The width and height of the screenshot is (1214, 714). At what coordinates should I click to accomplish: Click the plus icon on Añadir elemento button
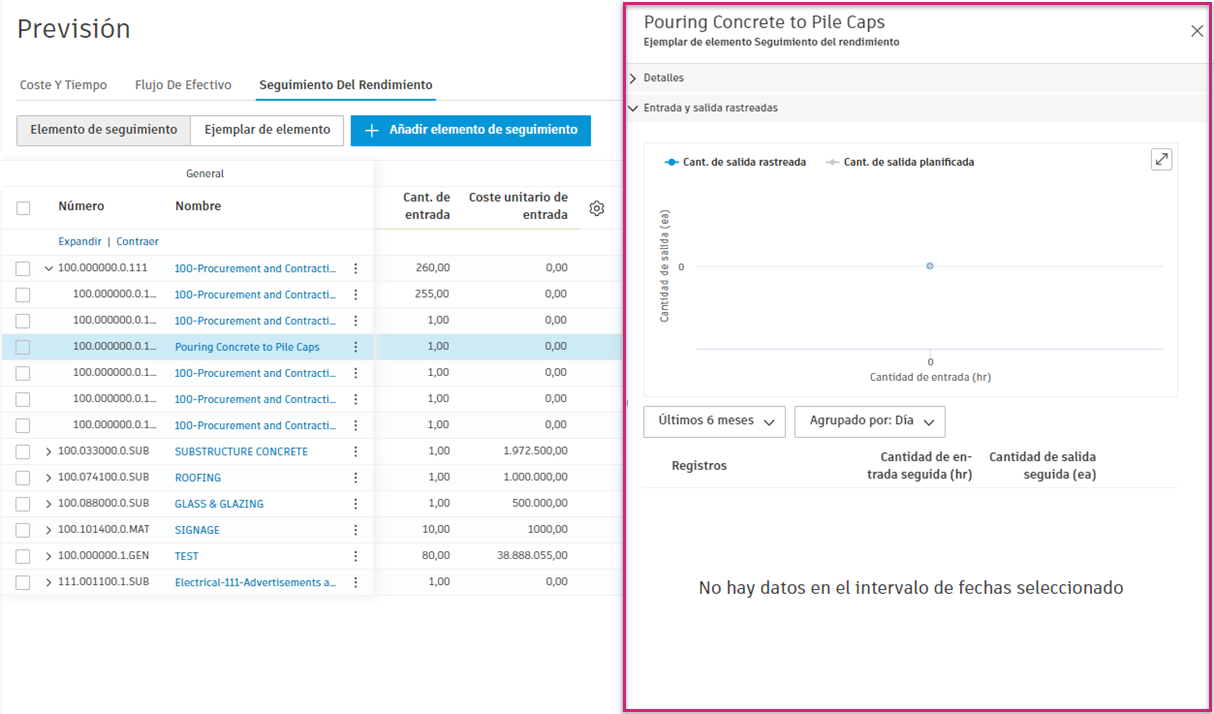point(371,130)
